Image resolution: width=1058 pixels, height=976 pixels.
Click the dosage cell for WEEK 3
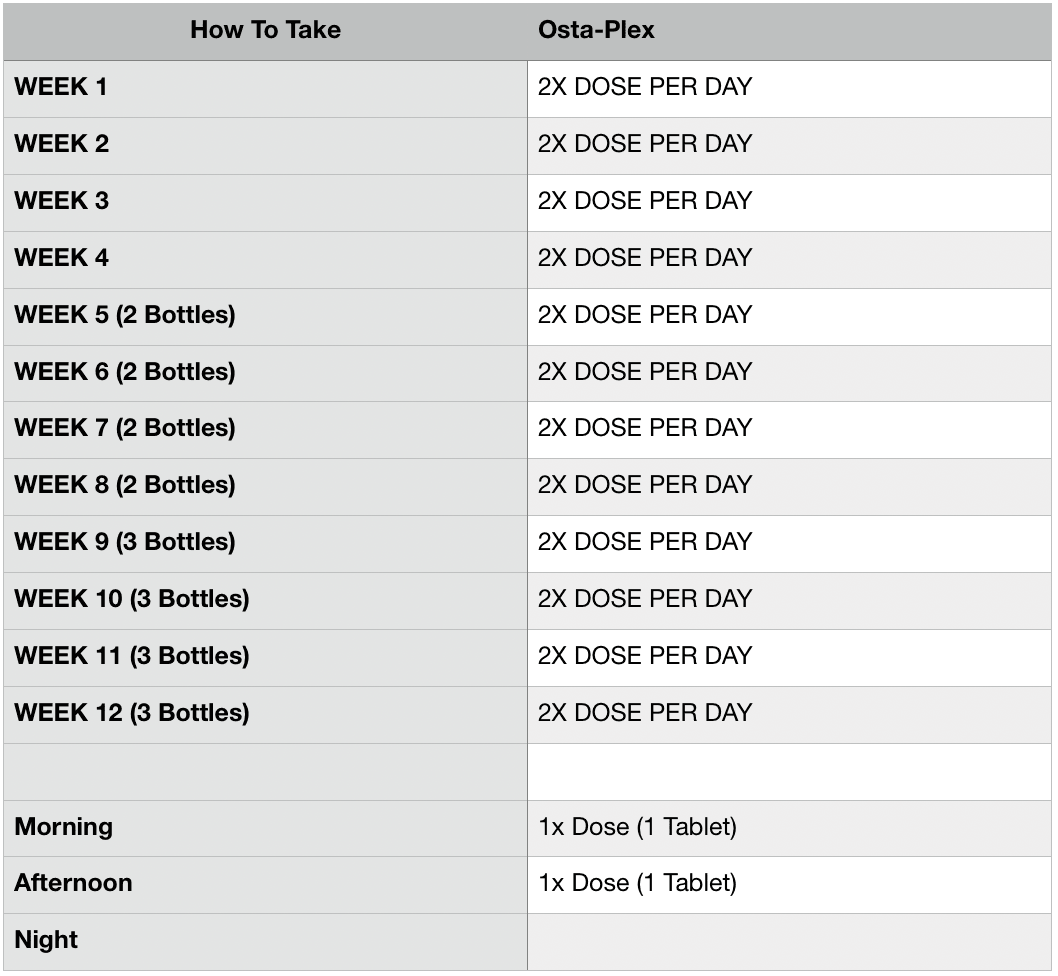(x=644, y=201)
